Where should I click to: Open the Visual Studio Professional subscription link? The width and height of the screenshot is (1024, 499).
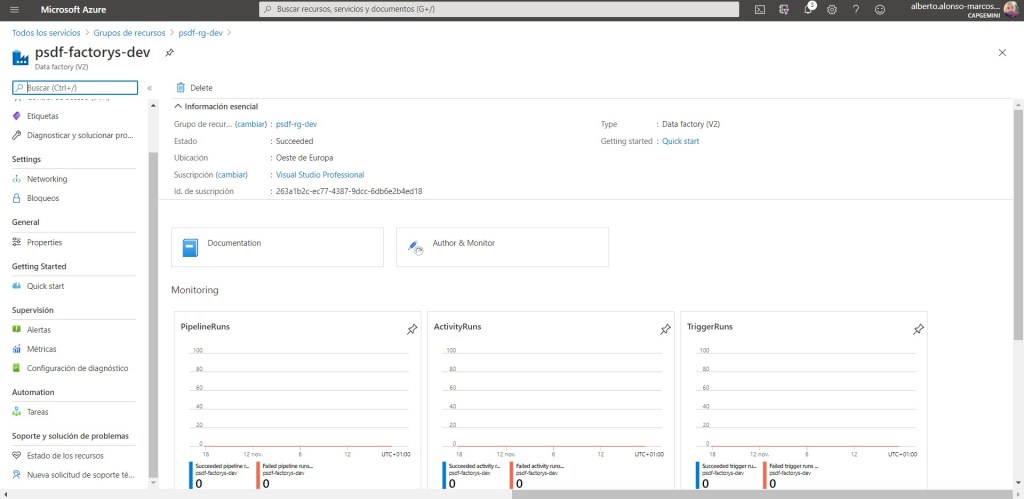[319, 175]
